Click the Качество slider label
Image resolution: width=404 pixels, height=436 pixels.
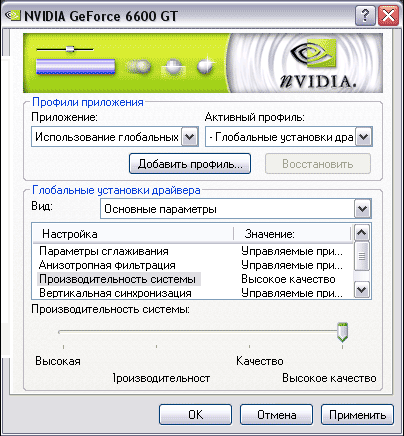click(x=260, y=361)
